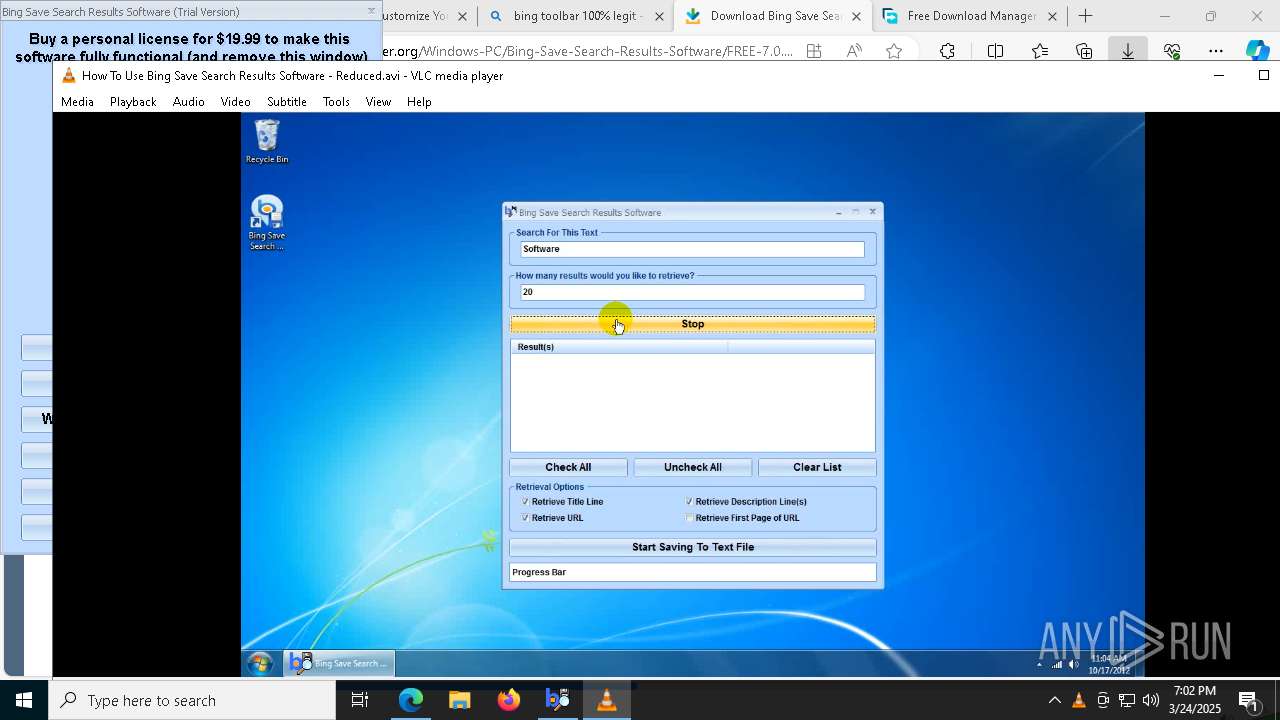Screen dimensions: 1280x720
Task: Click Bing Save Search taskbar button in video
Action: click(x=339, y=663)
